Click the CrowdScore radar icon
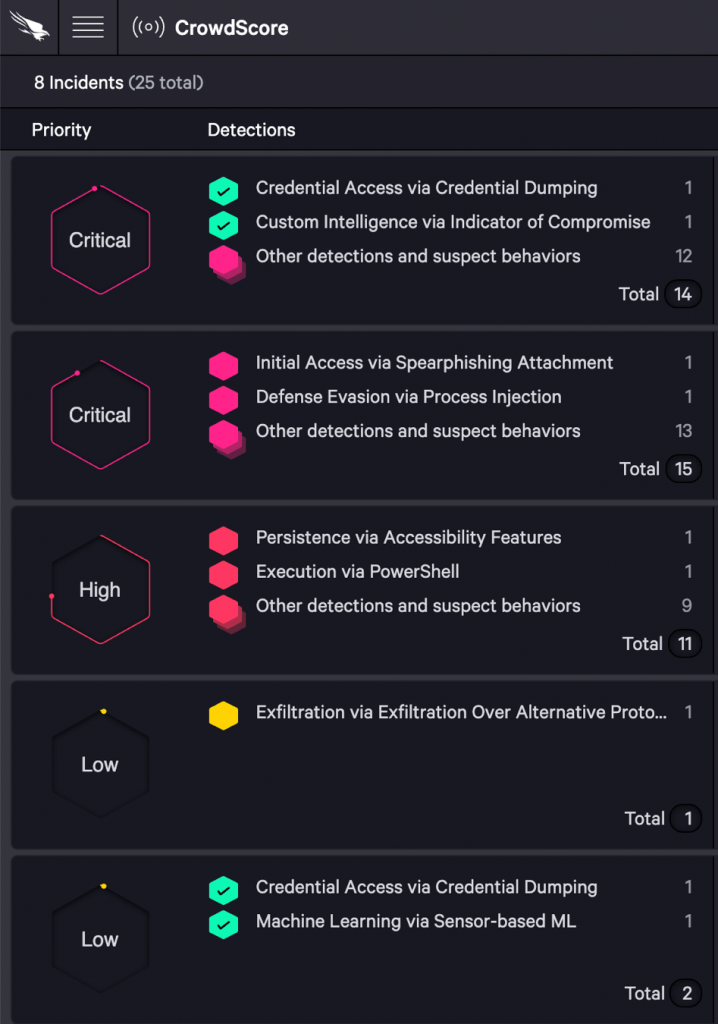Image resolution: width=718 pixels, height=1024 pixels. (x=149, y=28)
